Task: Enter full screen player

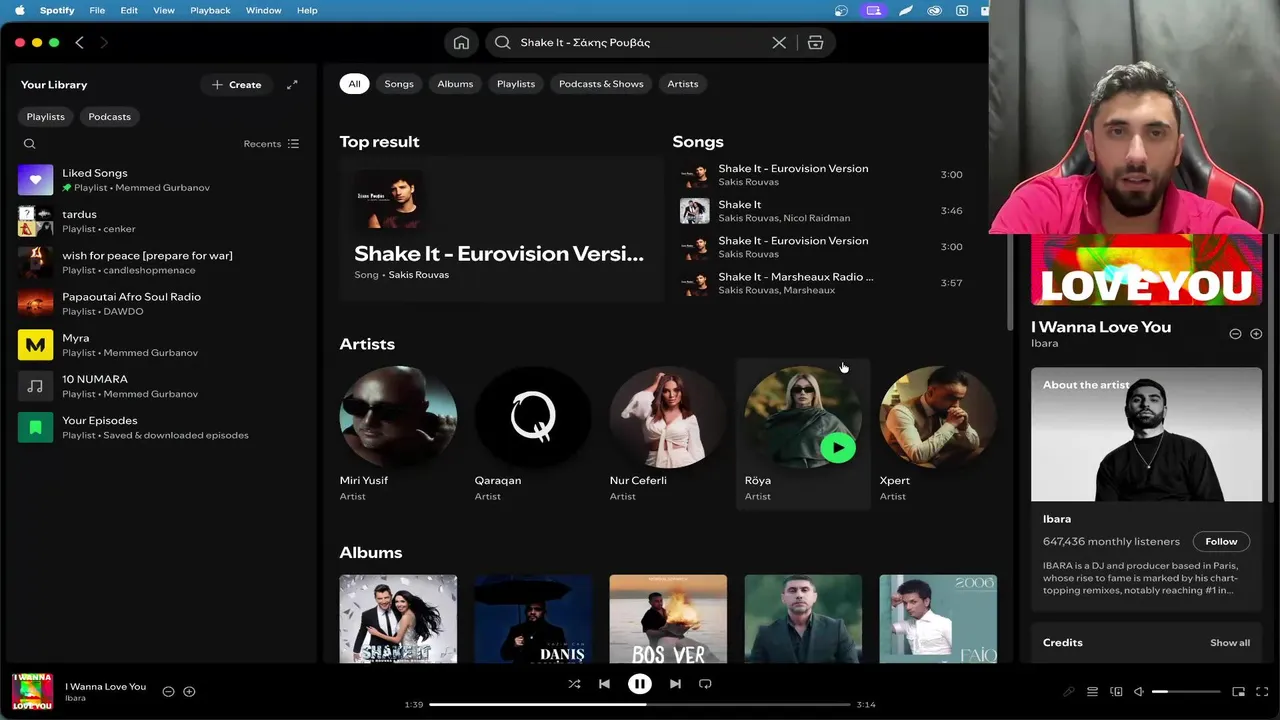Action: tap(1262, 692)
